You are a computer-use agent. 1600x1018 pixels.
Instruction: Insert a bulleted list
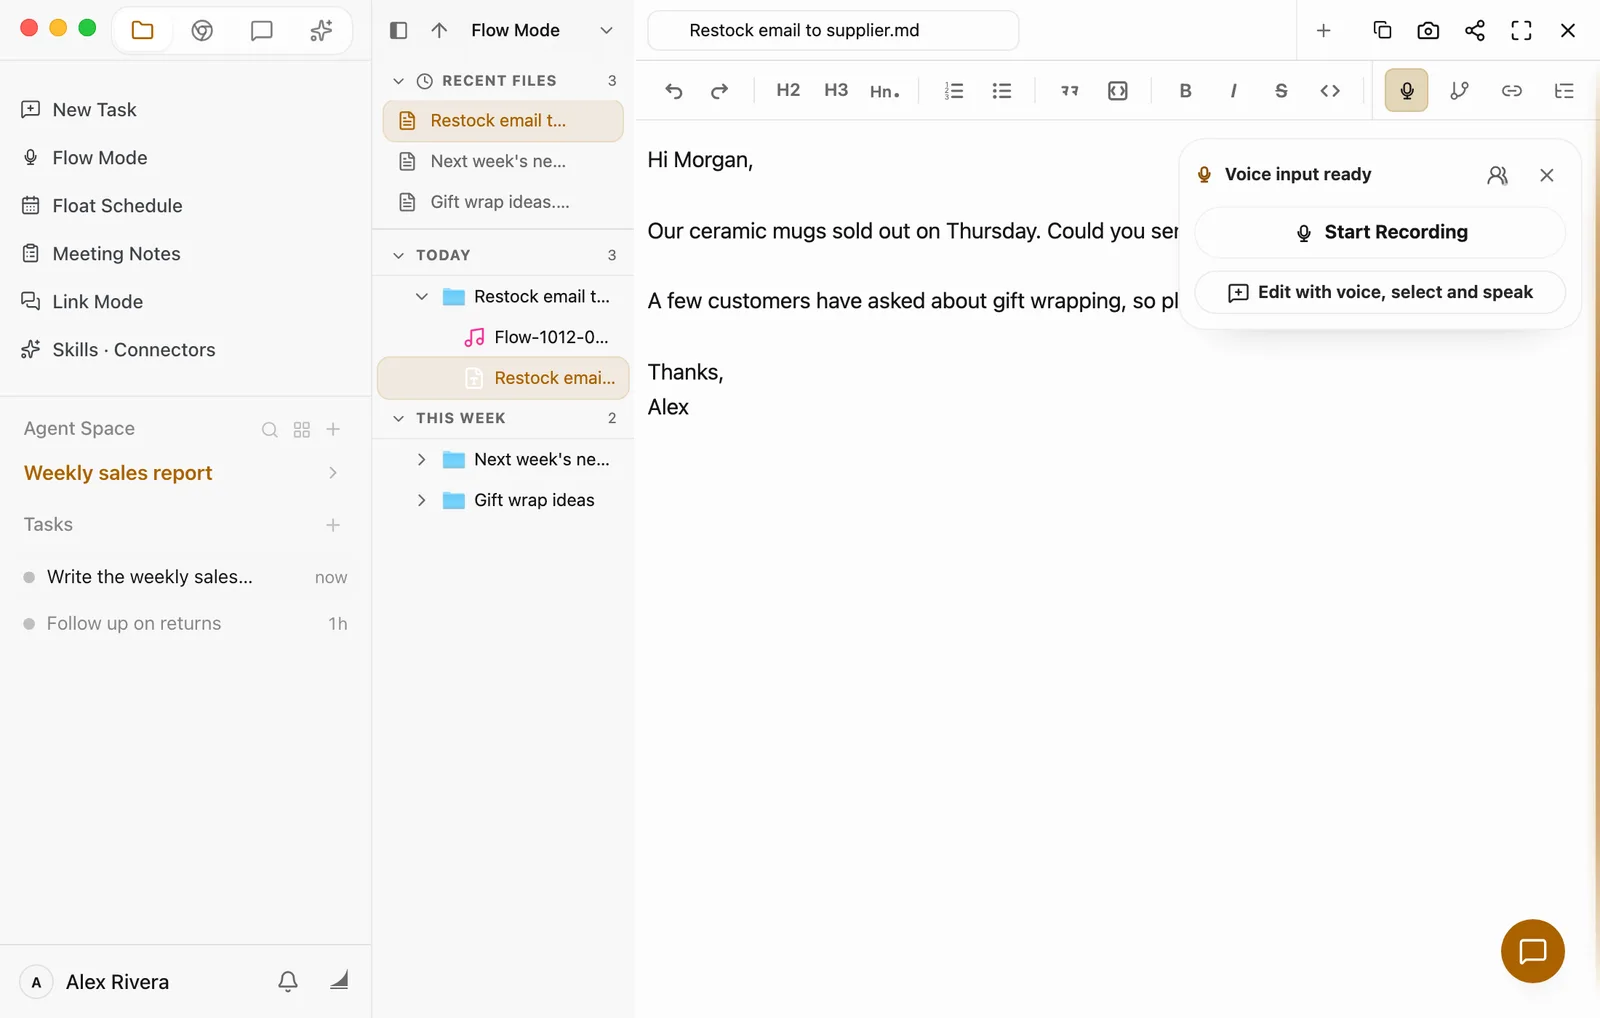pos(1002,91)
